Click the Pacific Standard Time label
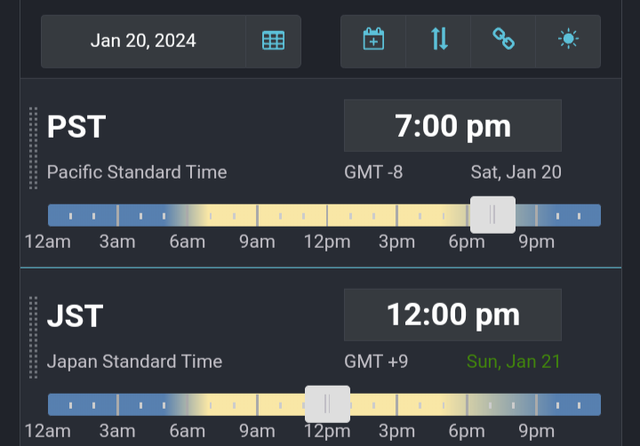The image size is (640, 446). click(x=137, y=172)
